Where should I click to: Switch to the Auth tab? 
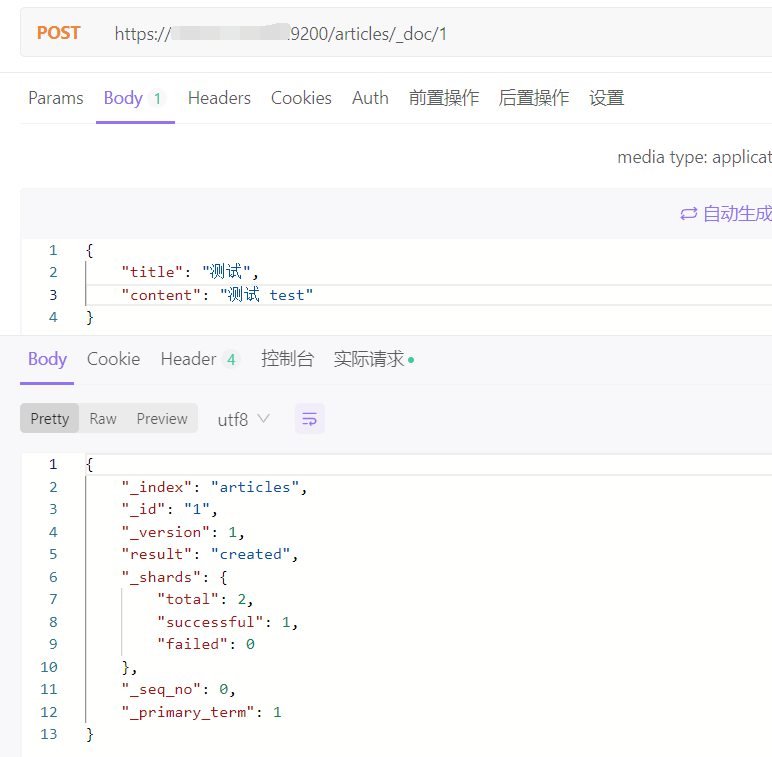click(x=370, y=98)
